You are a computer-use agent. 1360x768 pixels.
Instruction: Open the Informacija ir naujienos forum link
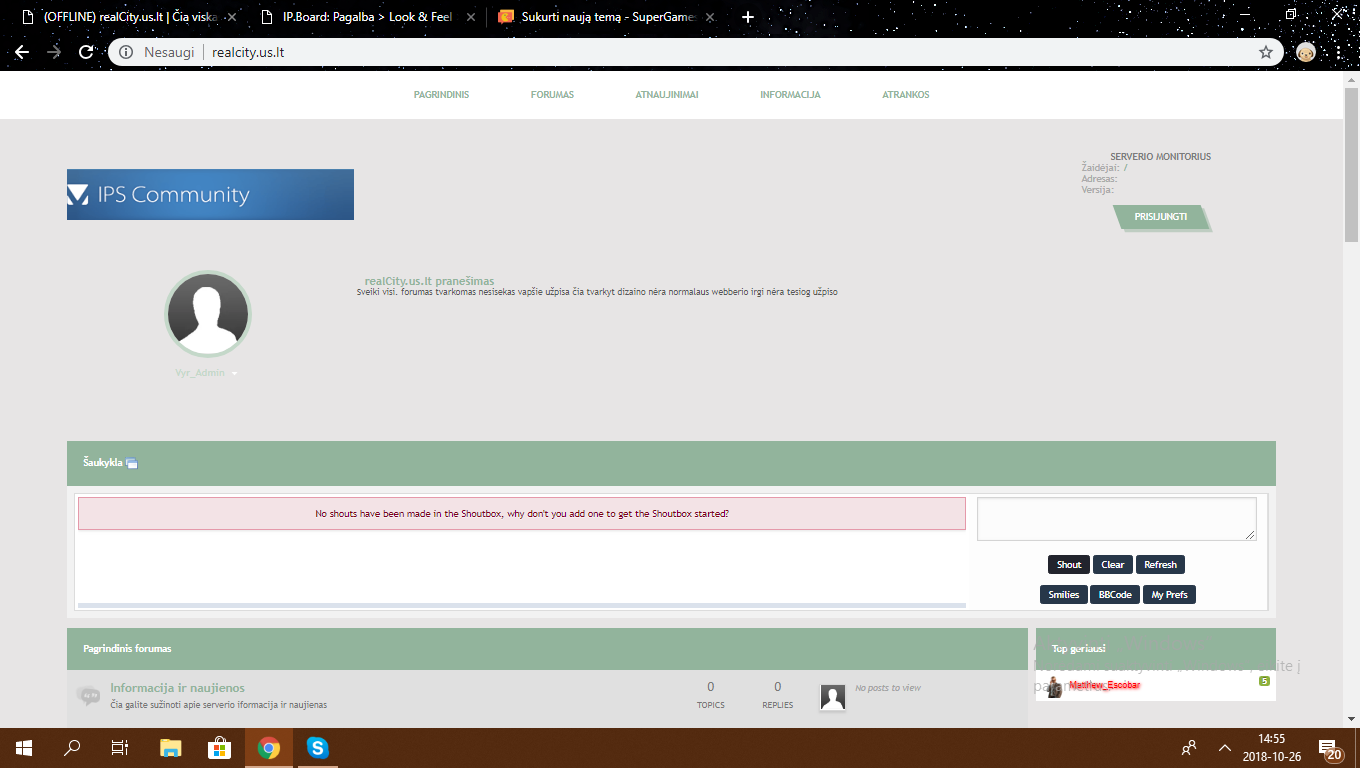177,688
